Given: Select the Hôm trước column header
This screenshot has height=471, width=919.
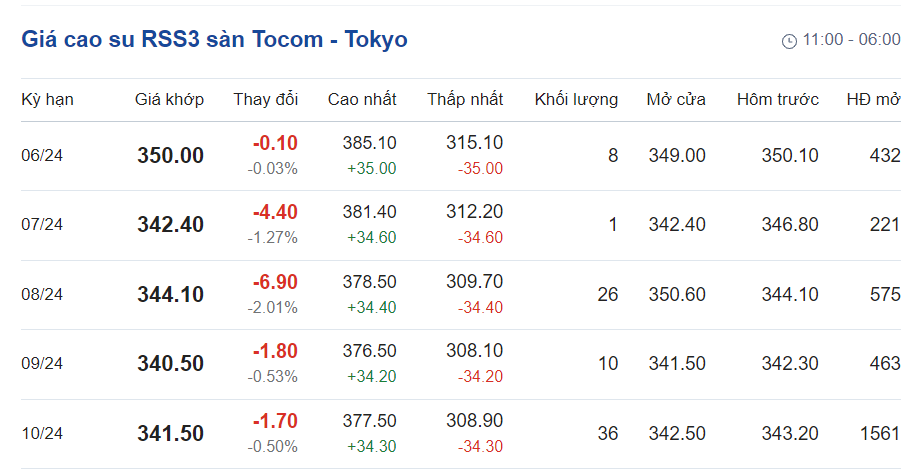Looking at the screenshot, I should click(778, 99).
